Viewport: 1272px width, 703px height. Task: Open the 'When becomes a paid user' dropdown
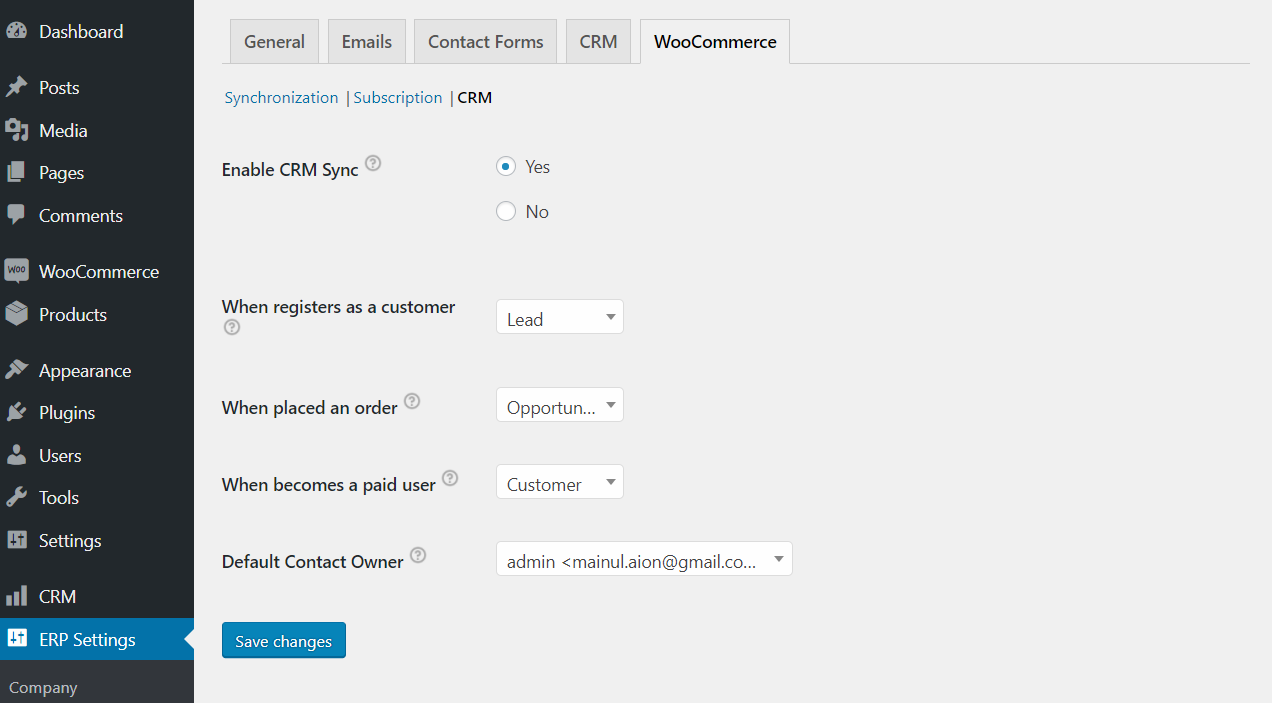tap(559, 483)
